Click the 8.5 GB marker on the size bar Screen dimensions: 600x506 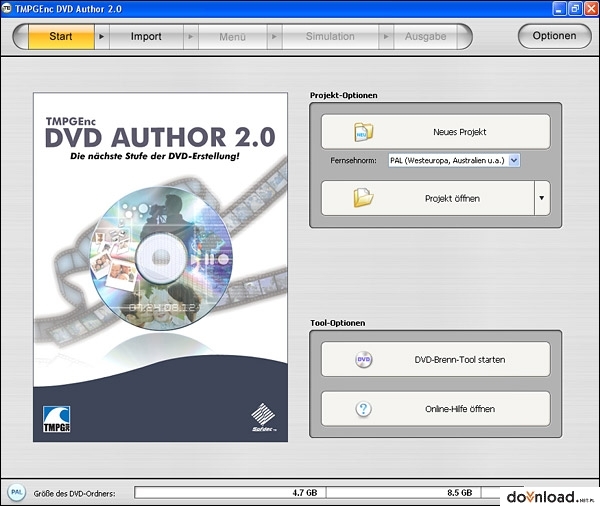(x=459, y=493)
